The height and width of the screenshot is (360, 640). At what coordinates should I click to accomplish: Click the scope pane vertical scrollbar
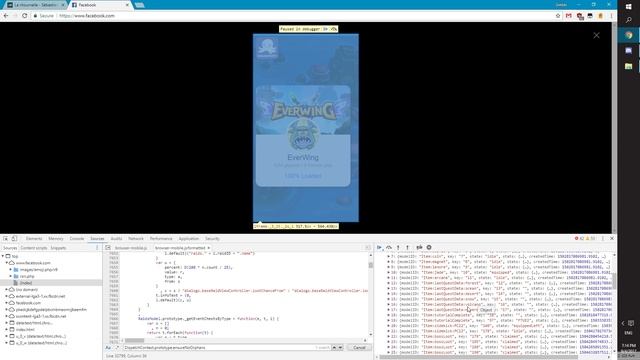[x=613, y=281]
